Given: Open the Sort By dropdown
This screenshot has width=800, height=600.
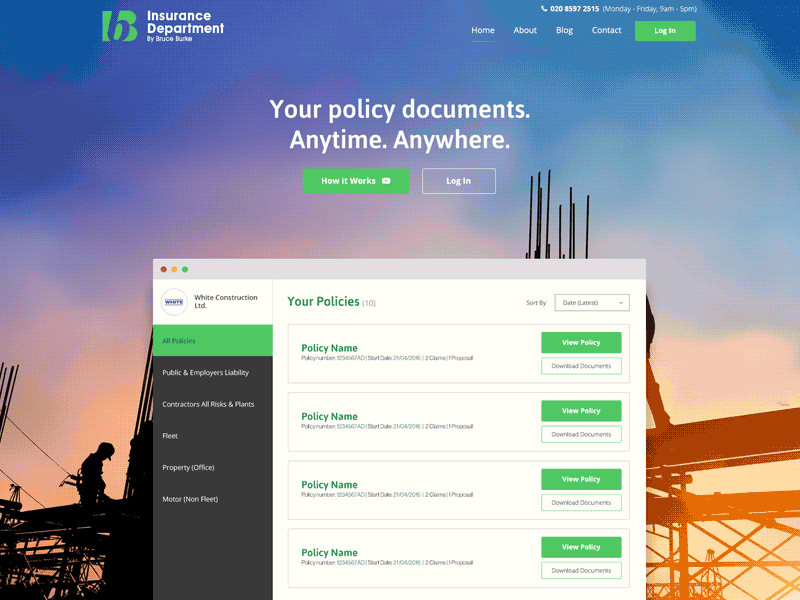Looking at the screenshot, I should pos(593,302).
